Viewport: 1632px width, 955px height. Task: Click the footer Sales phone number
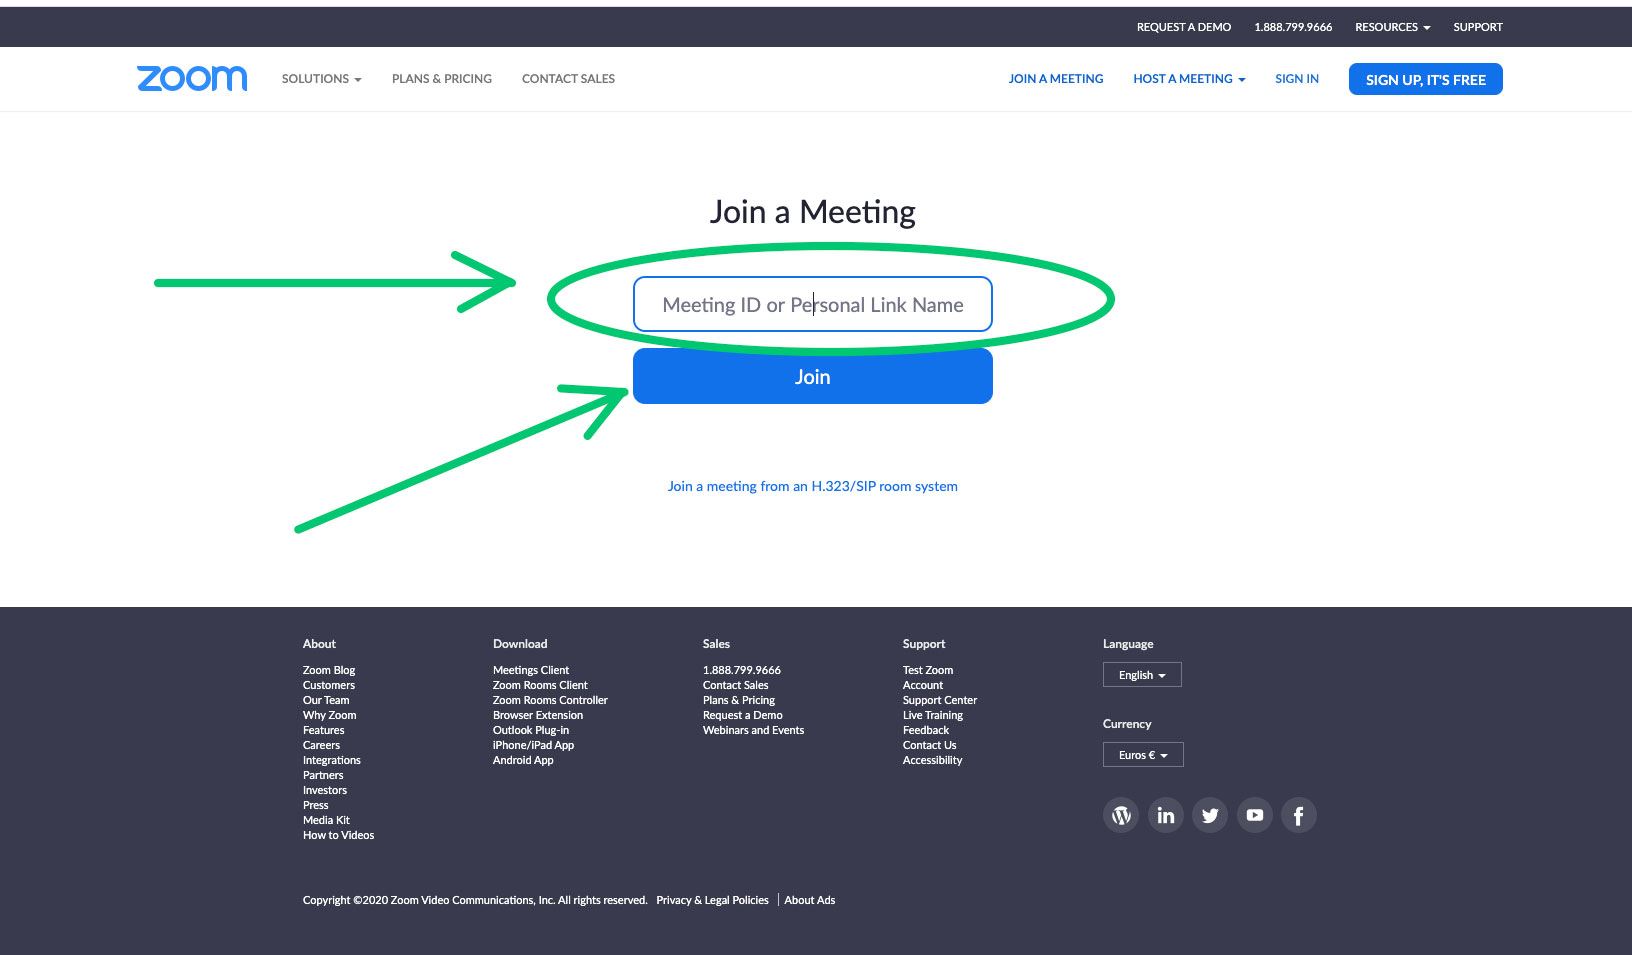pos(742,670)
